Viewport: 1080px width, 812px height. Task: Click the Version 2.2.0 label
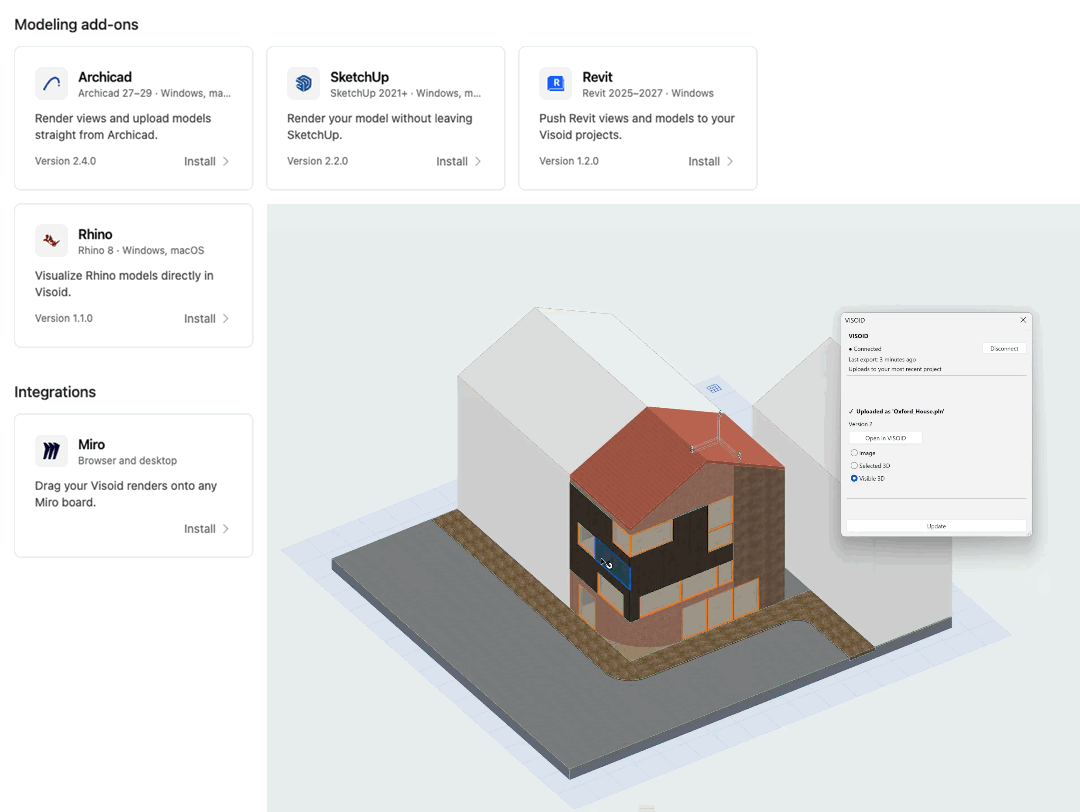tap(318, 161)
